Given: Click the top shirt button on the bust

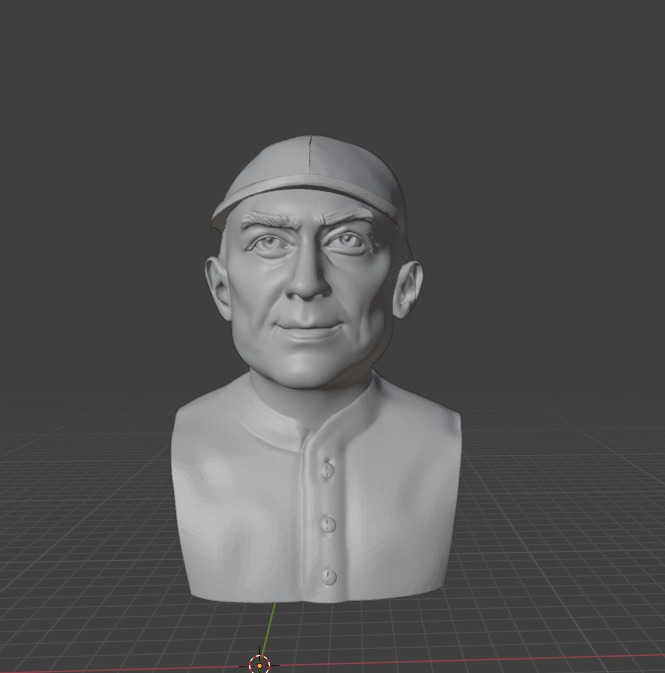Looking at the screenshot, I should tap(328, 469).
